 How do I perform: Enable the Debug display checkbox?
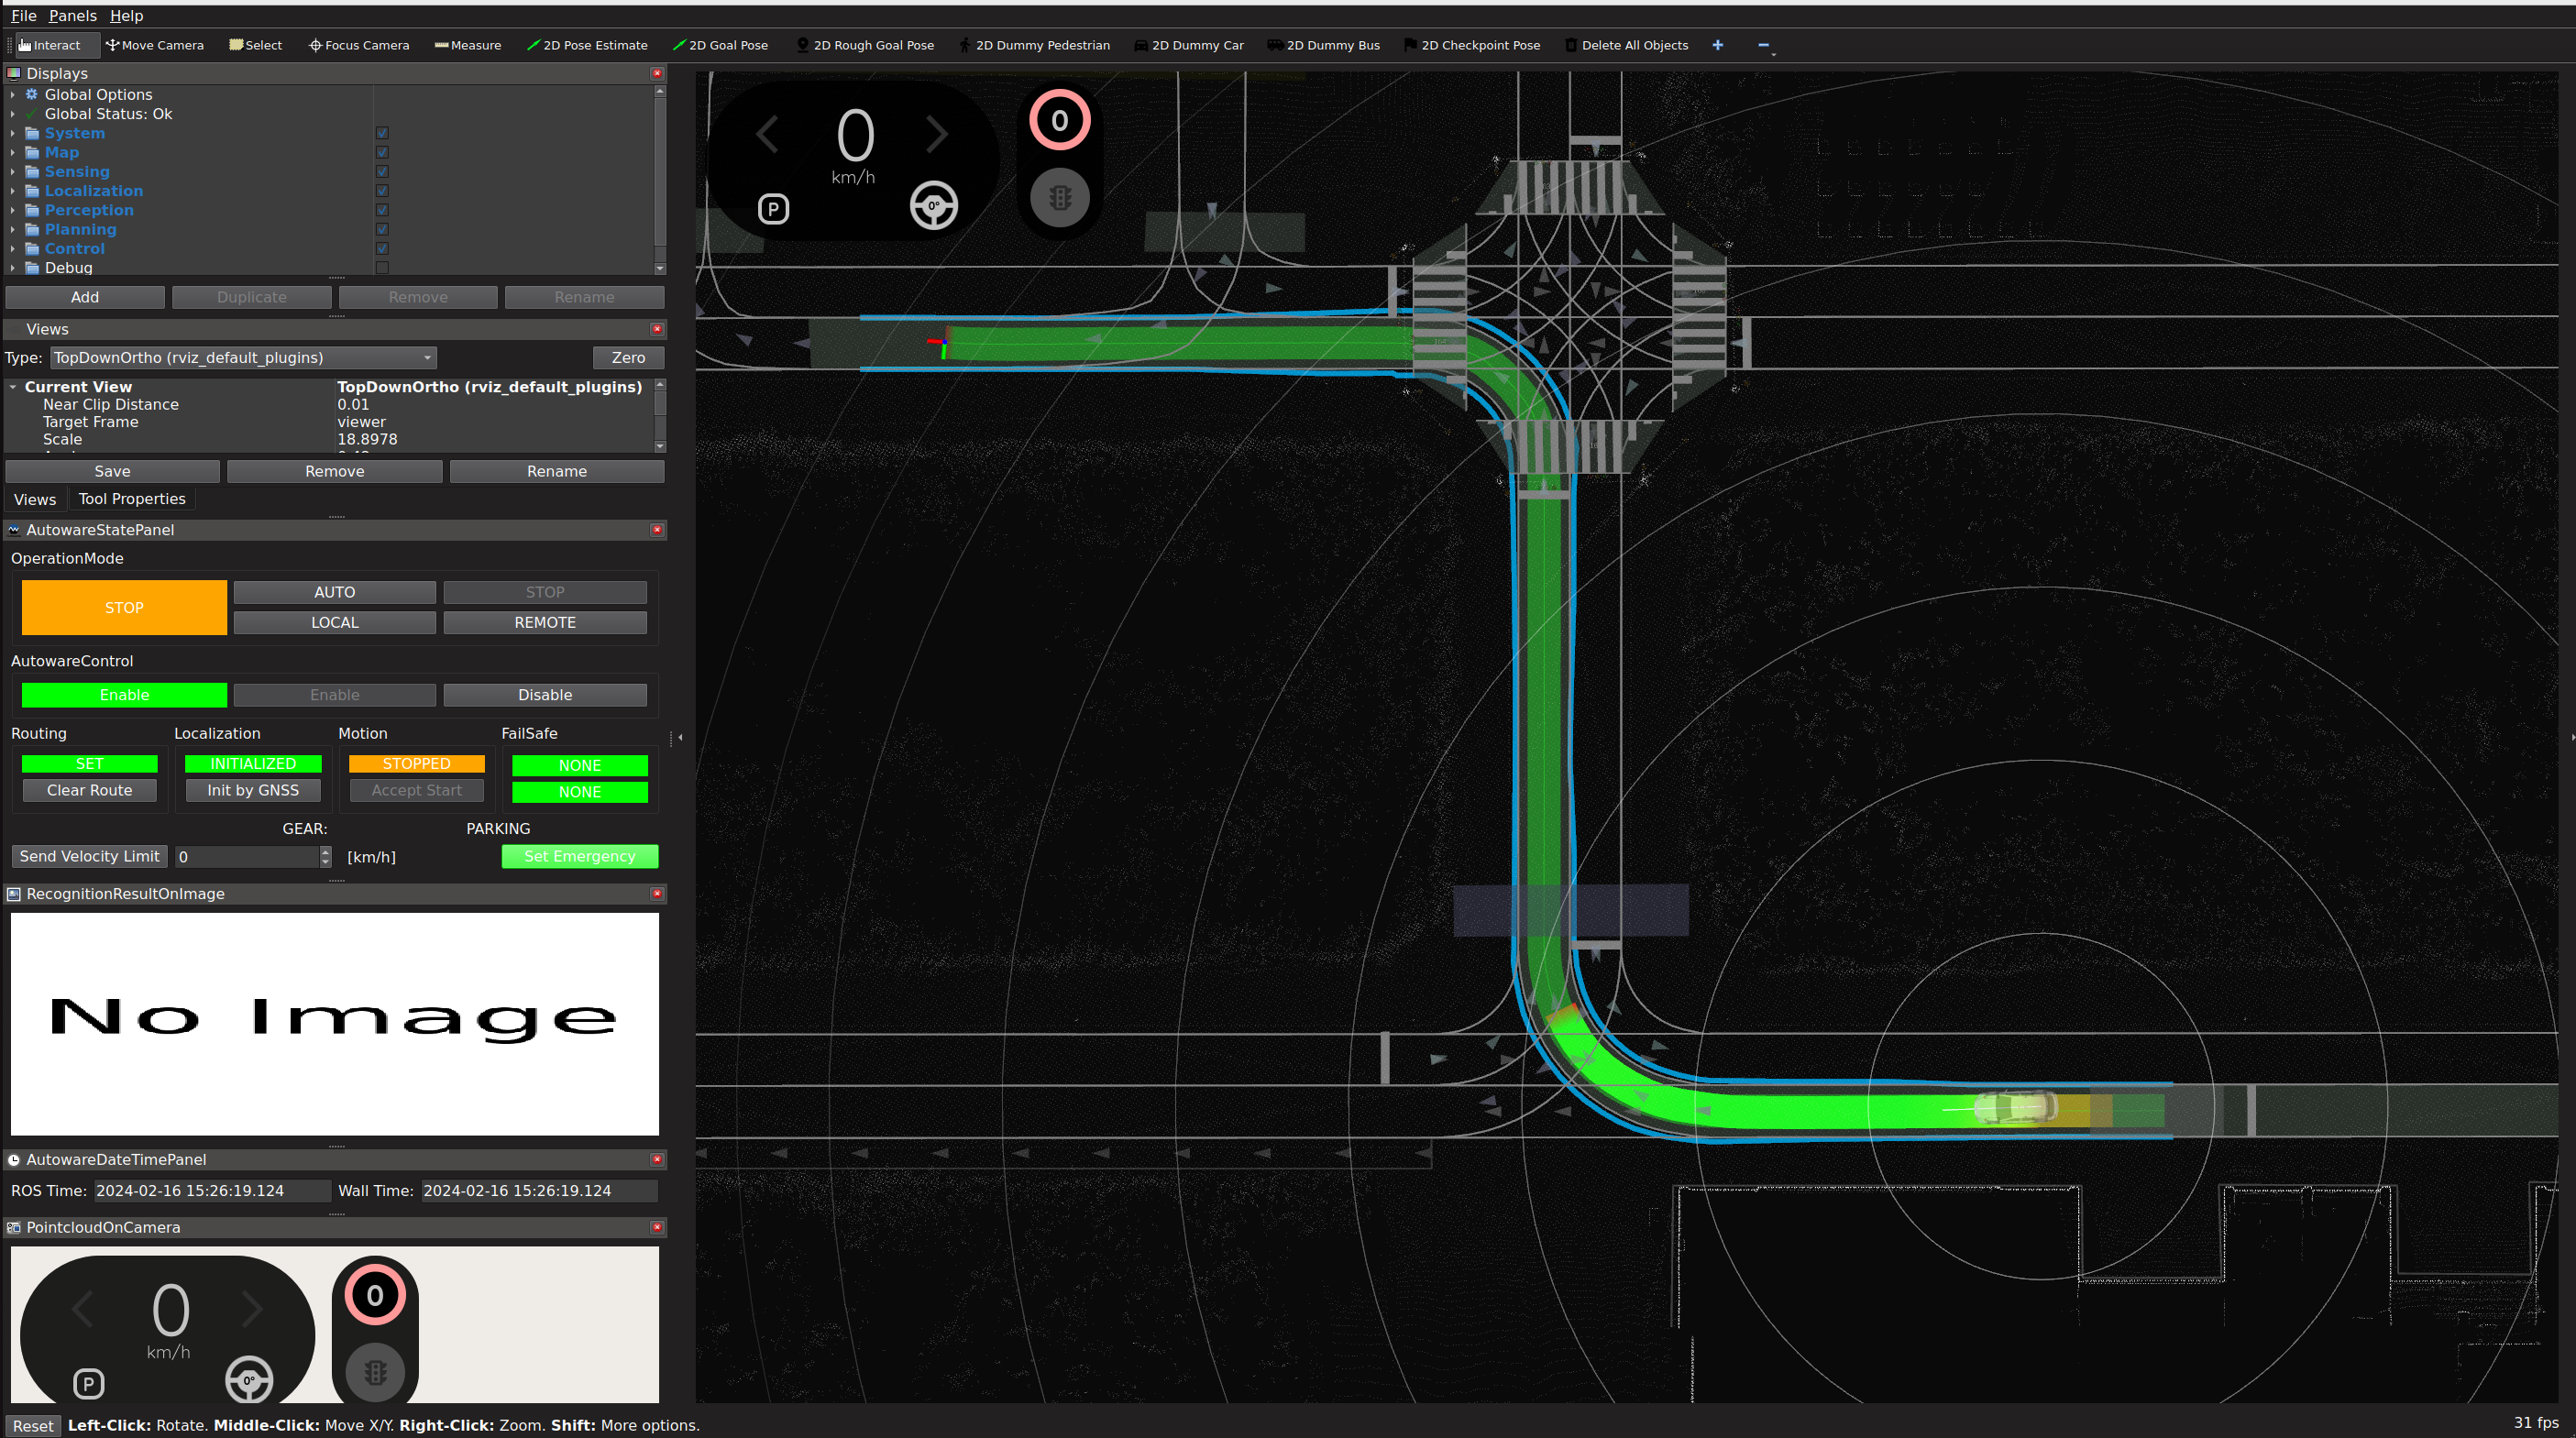[x=382, y=268]
